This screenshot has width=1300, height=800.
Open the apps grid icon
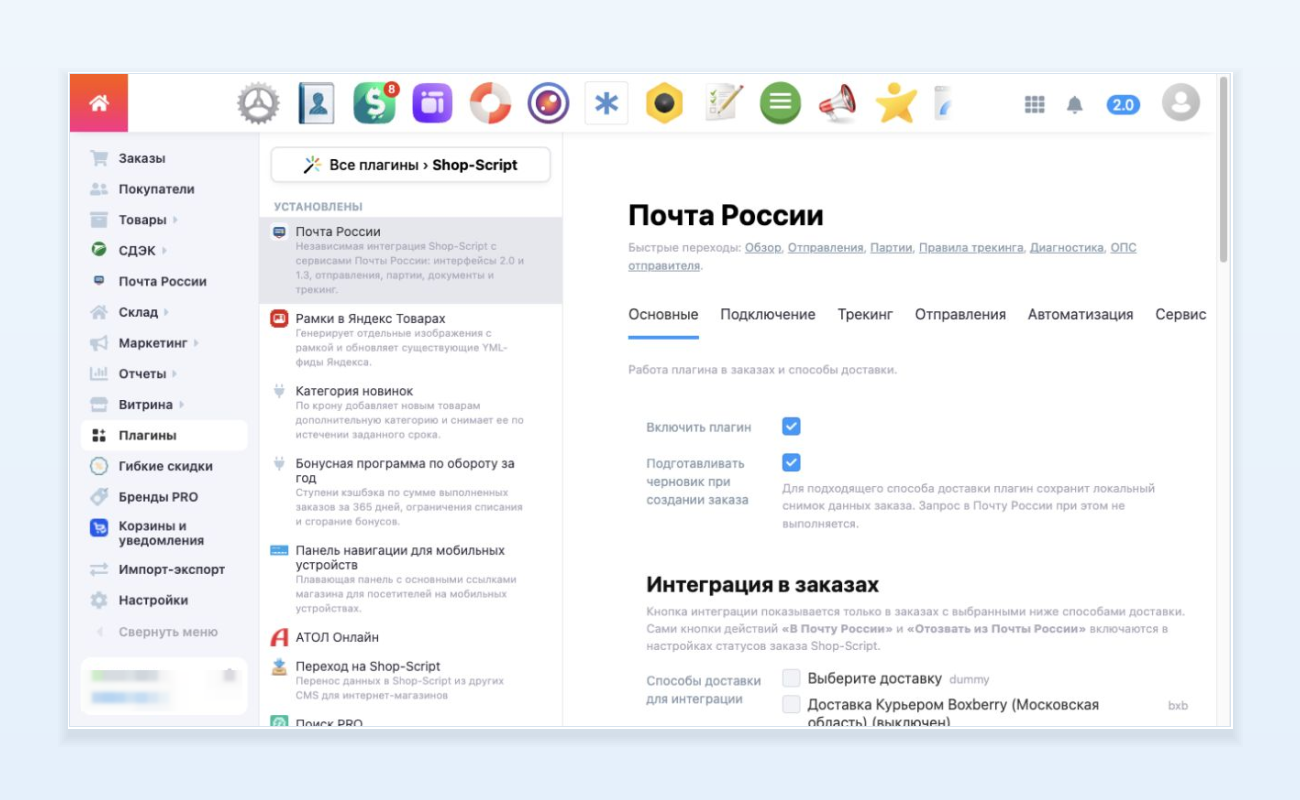click(1035, 104)
